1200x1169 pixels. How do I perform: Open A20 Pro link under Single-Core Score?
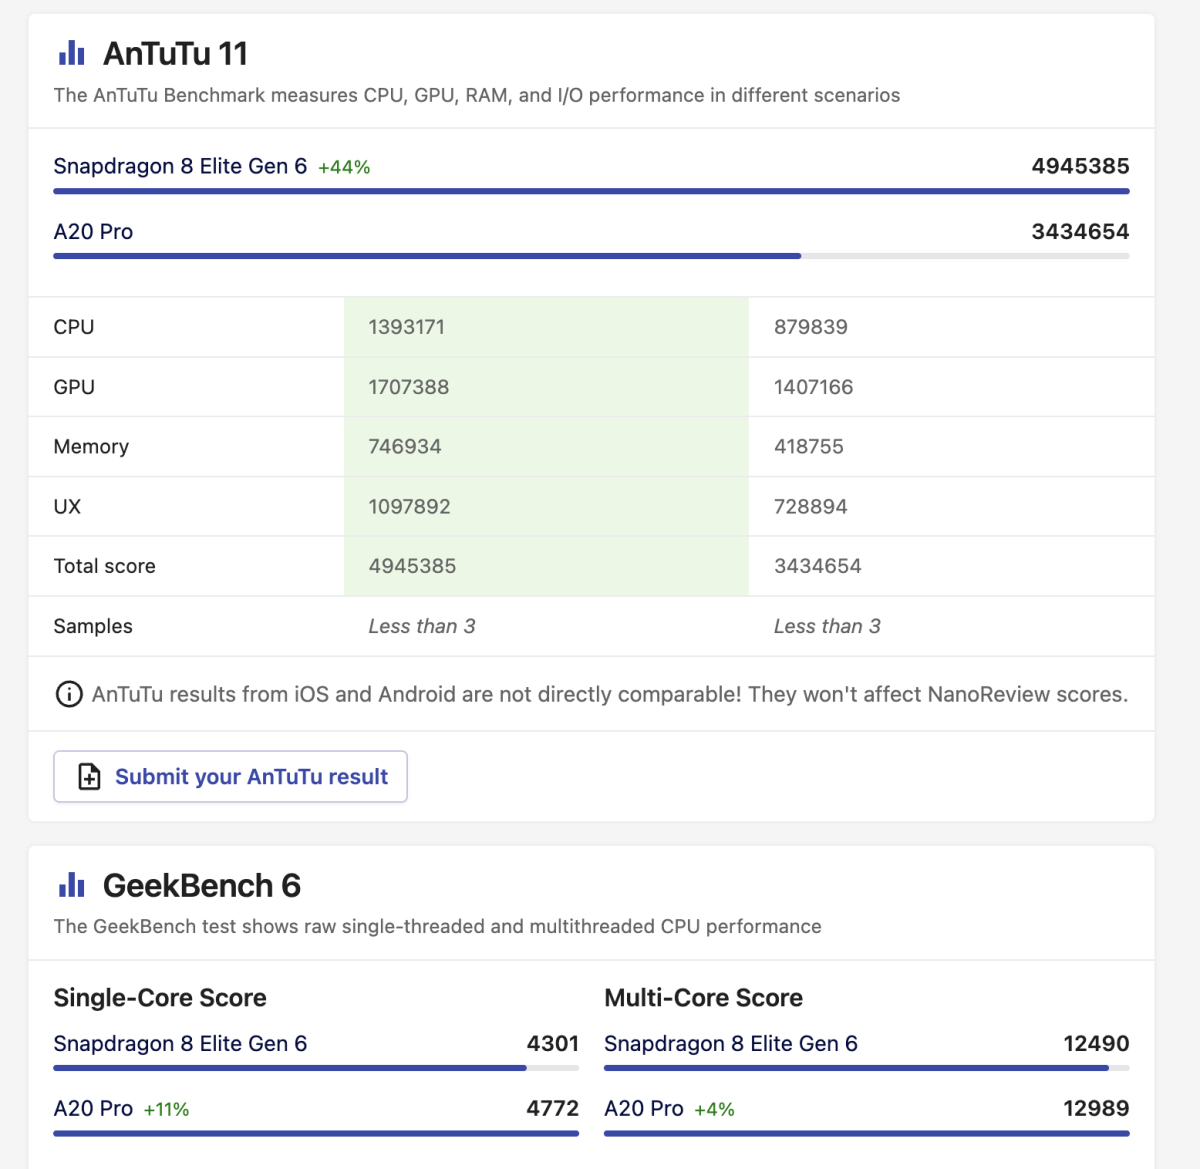coord(93,1108)
